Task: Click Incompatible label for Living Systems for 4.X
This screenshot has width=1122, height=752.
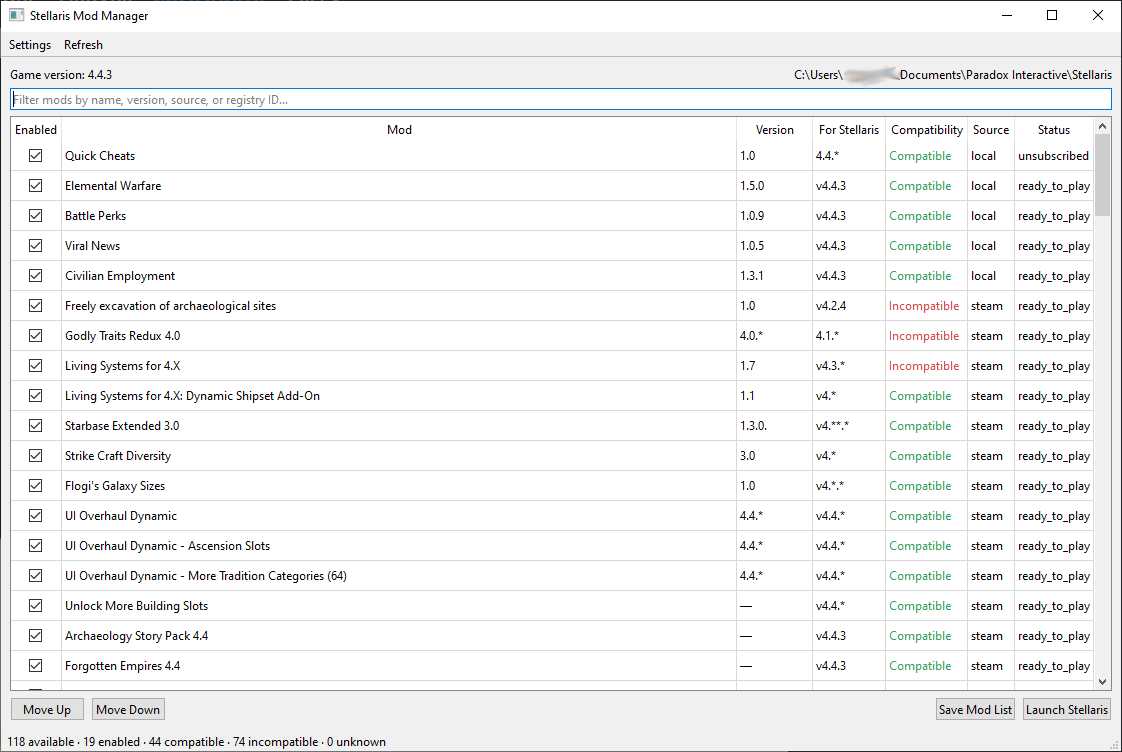Action: (x=924, y=366)
